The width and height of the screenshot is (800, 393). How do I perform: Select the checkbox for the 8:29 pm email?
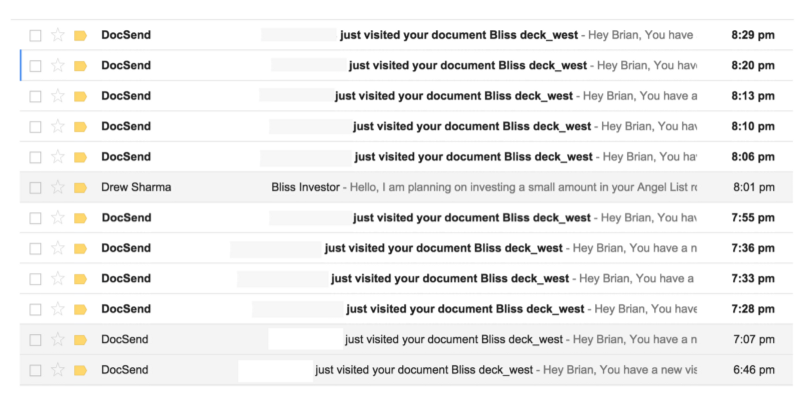(x=35, y=36)
